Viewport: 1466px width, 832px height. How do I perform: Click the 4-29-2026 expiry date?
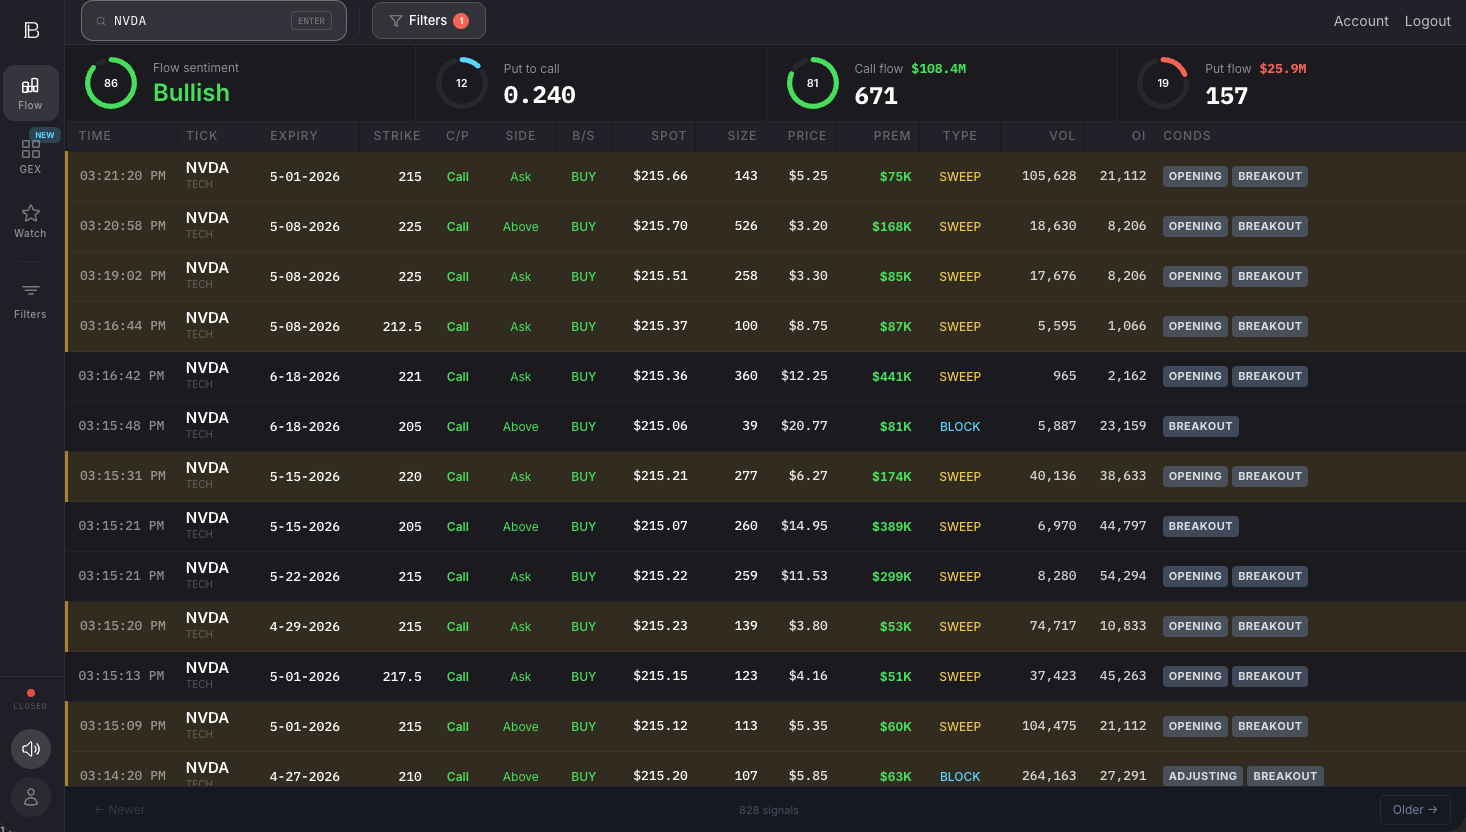pos(305,627)
